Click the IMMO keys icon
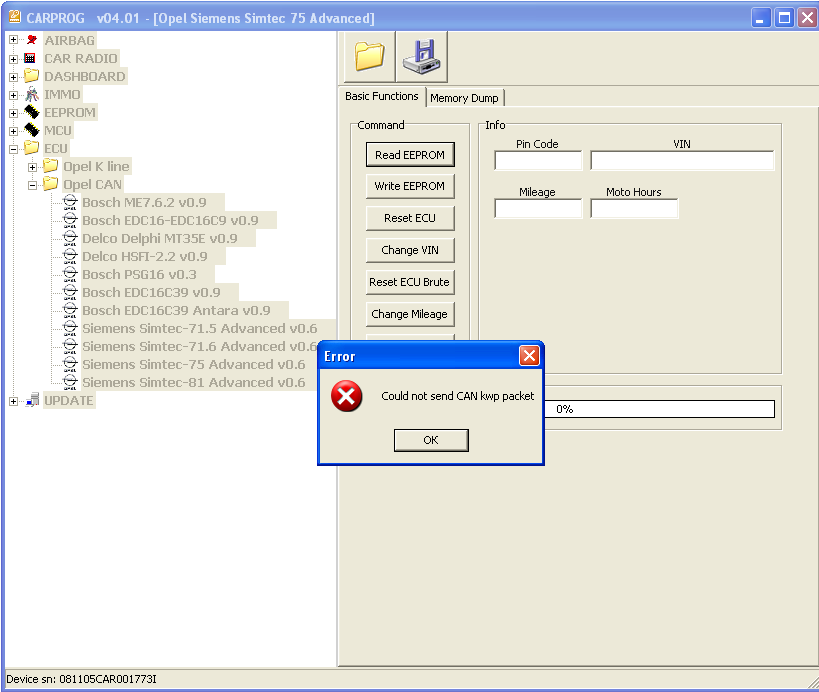Screen dimensions: 819x692 (x=32, y=94)
